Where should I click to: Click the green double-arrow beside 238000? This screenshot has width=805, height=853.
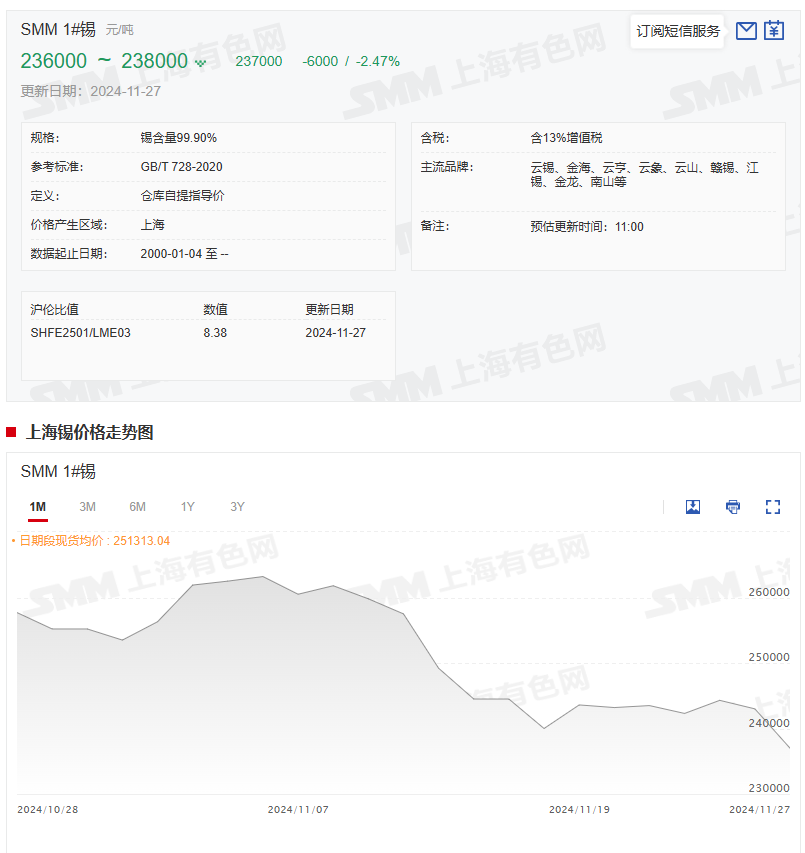(201, 61)
